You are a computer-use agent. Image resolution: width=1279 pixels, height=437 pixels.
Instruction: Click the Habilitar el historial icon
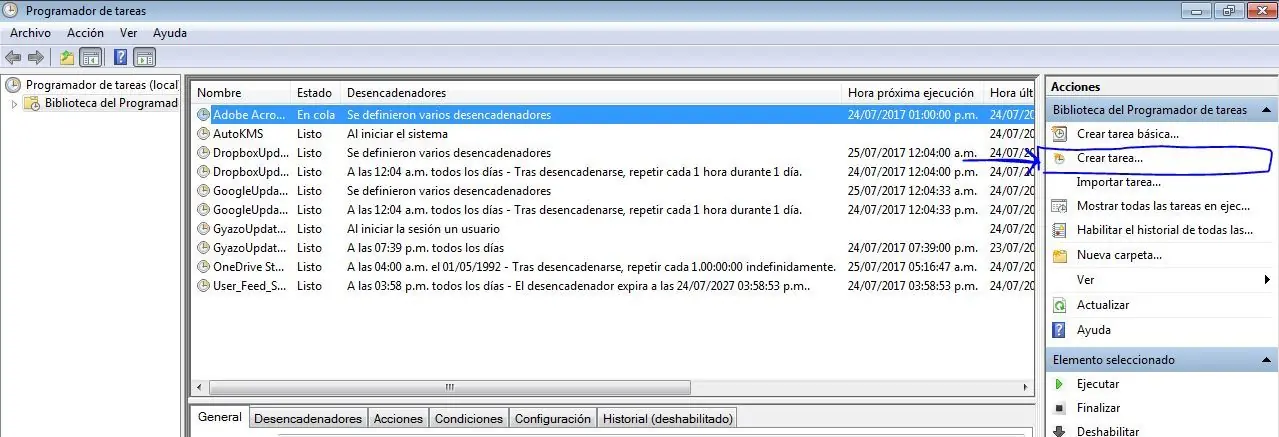click(x=1059, y=230)
